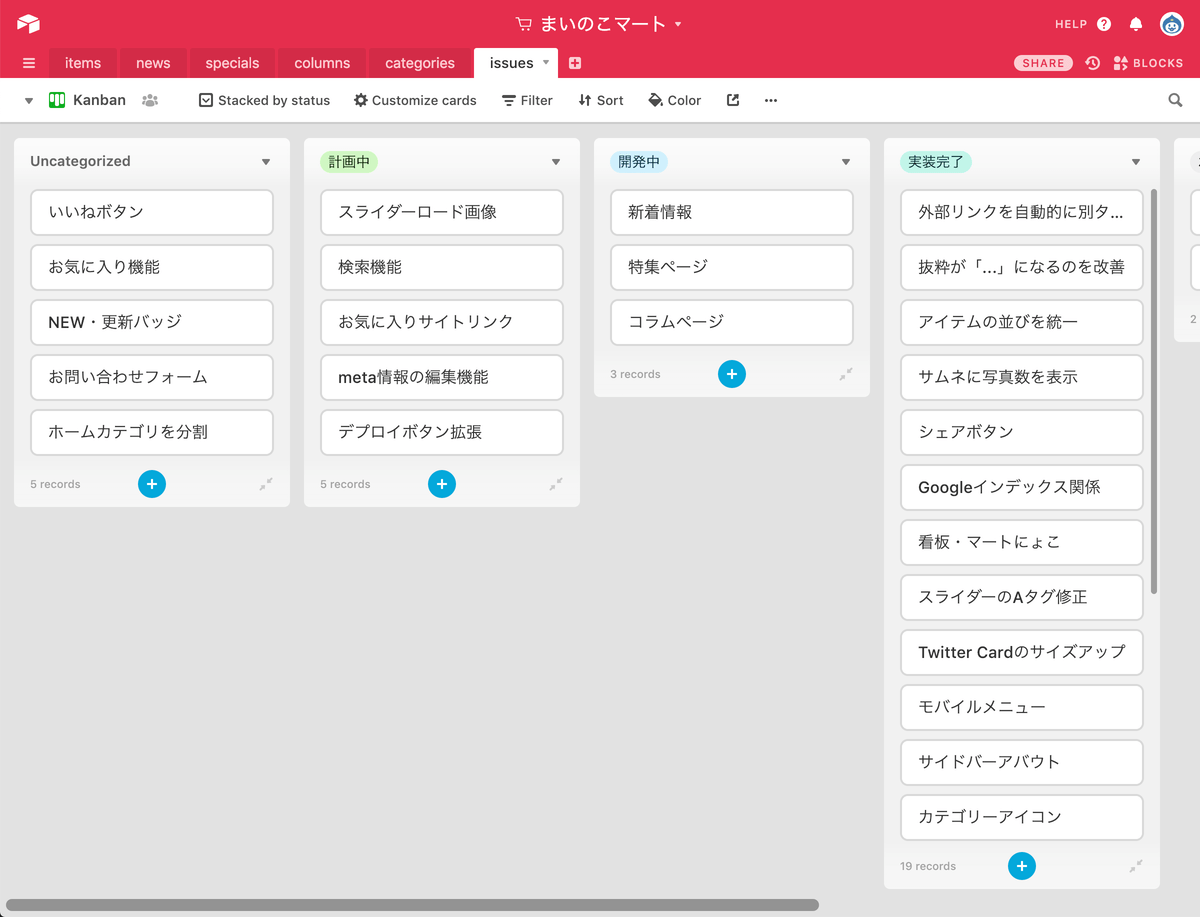Expand the Uncategorized column header menu
The width and height of the screenshot is (1200, 917).
click(x=266, y=161)
